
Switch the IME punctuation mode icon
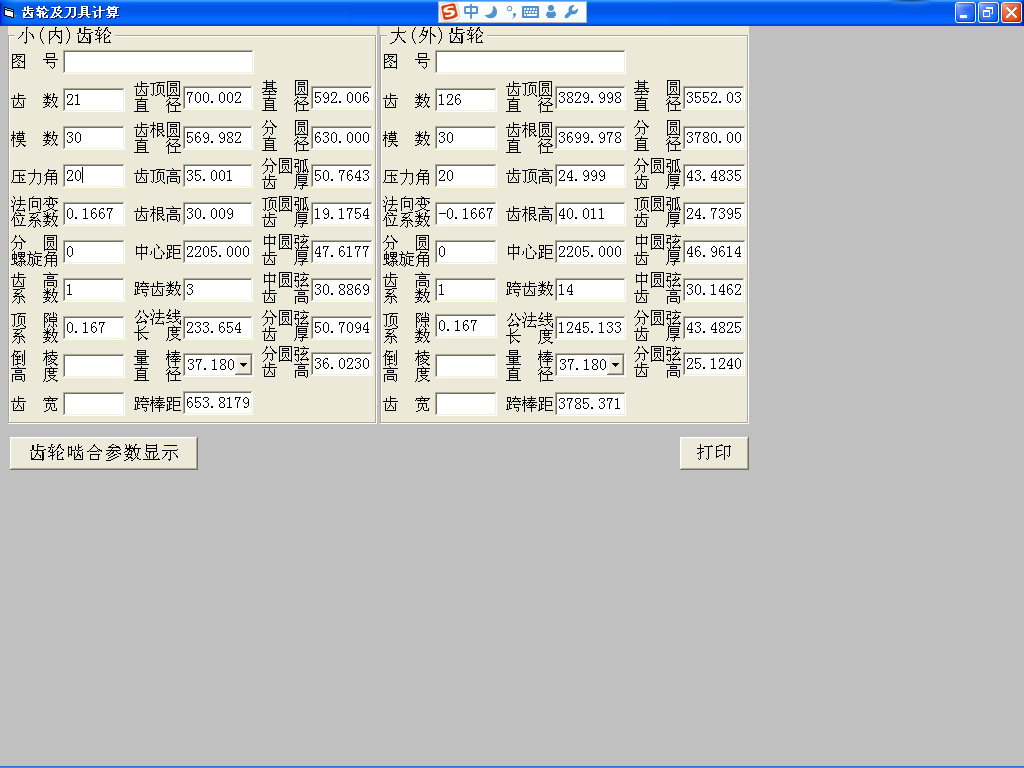511,12
